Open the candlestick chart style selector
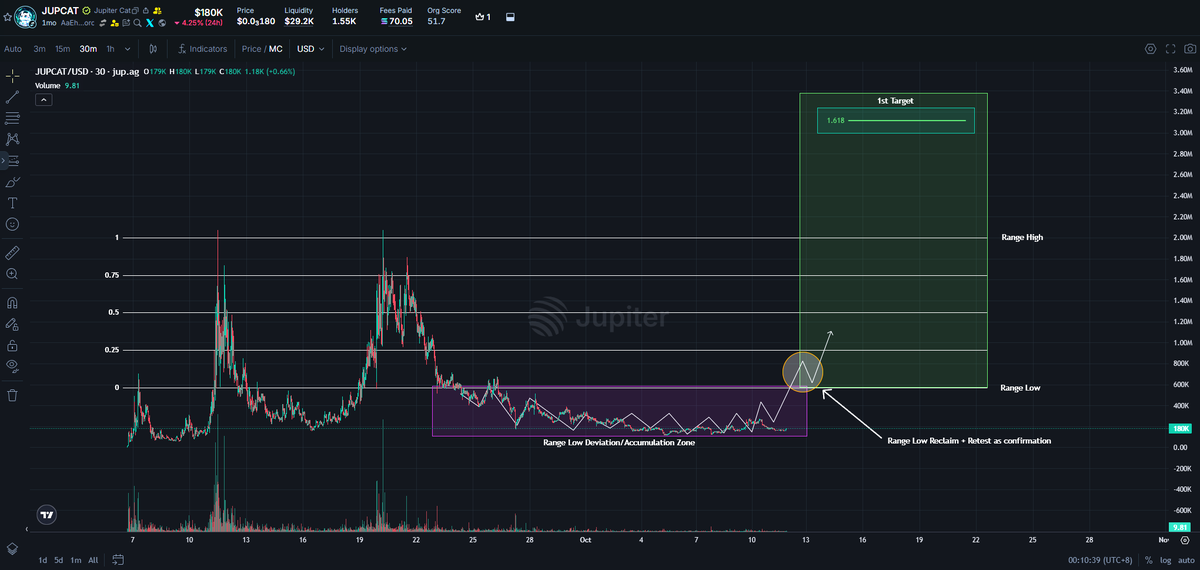Viewport: 1200px width, 570px height. point(153,49)
